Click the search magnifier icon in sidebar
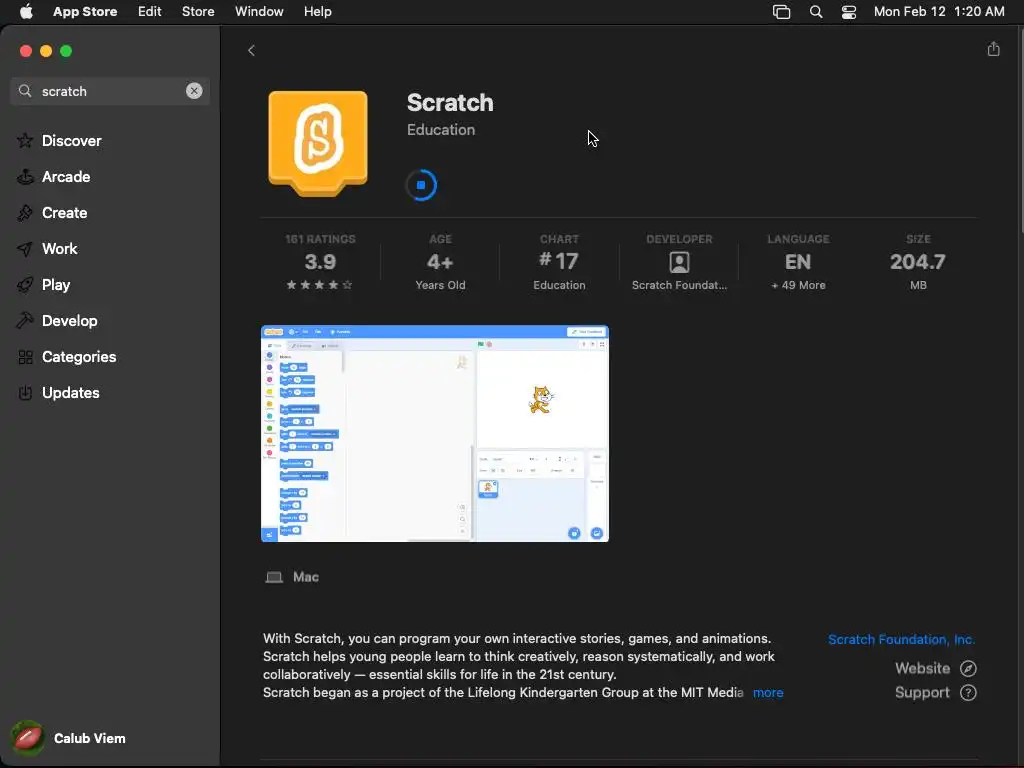The width and height of the screenshot is (1024, 768). 25,91
